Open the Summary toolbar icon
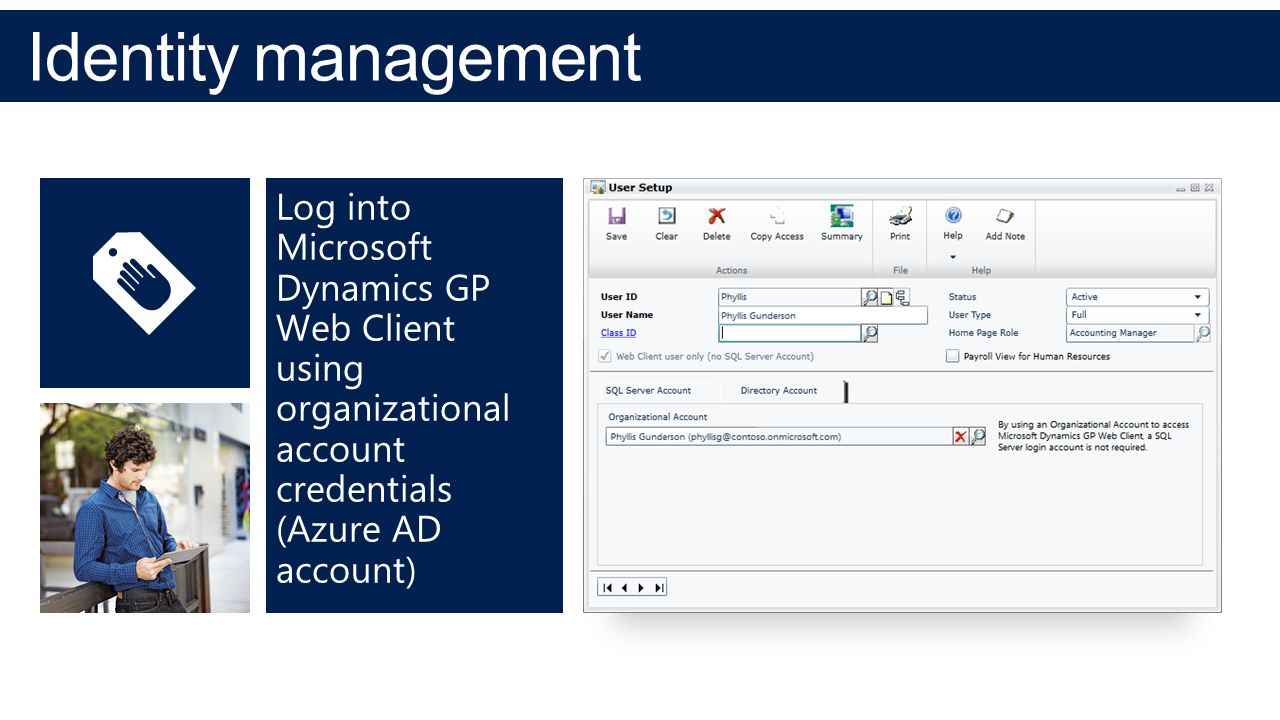The image size is (1280, 720). pos(842,216)
